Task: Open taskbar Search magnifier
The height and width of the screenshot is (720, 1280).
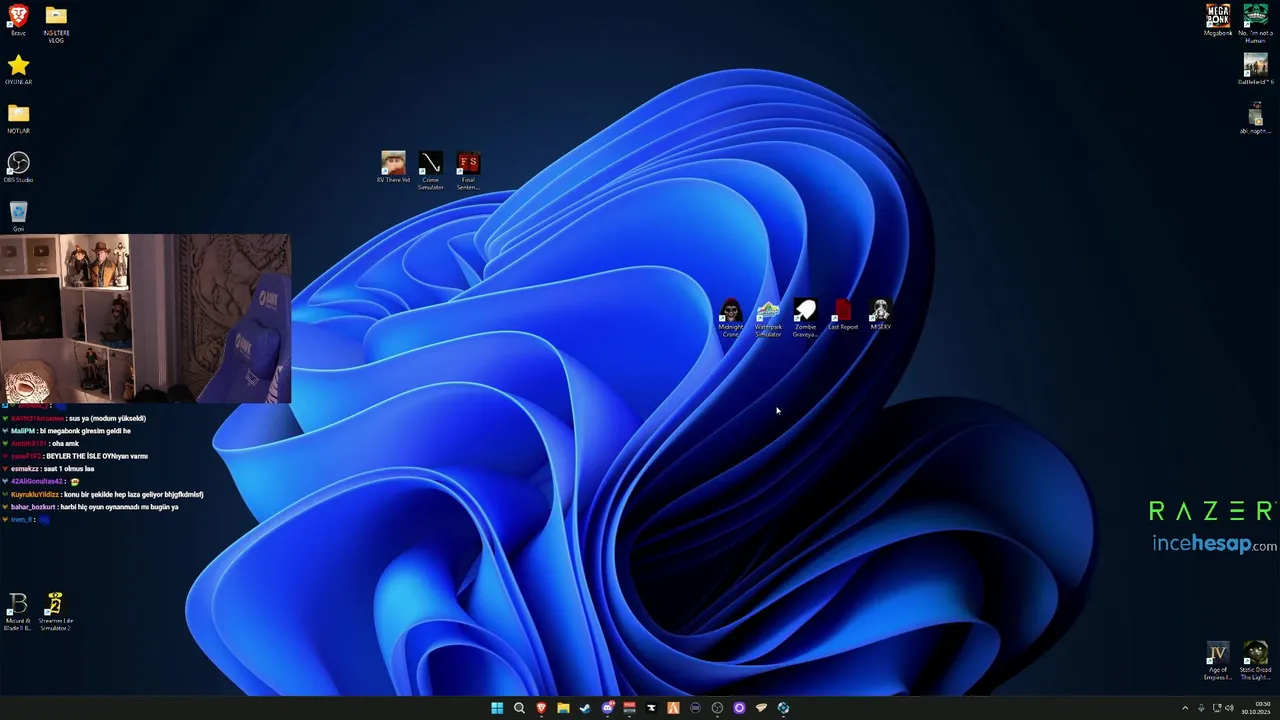Action: point(519,708)
